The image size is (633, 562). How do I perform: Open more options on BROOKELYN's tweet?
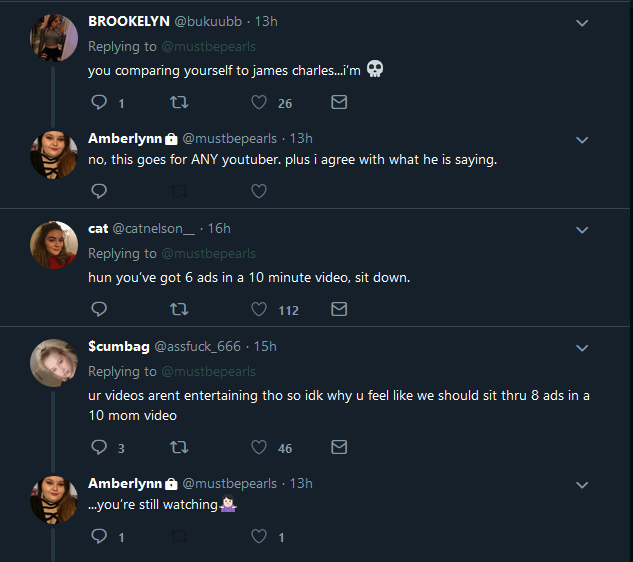pyautogui.click(x=582, y=23)
